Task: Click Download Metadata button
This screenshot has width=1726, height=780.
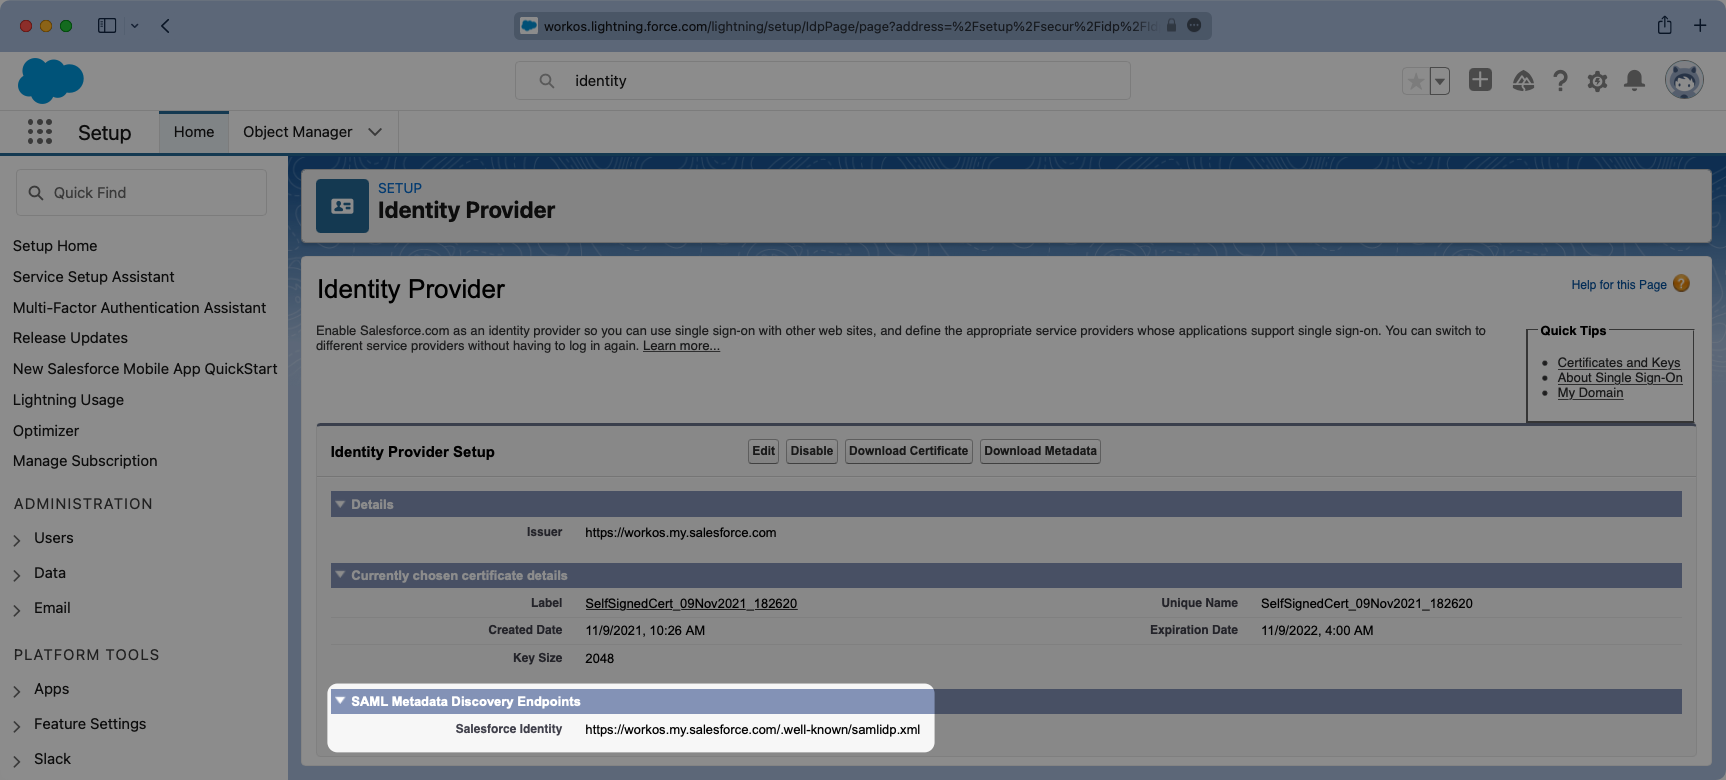Action: click(x=1041, y=451)
